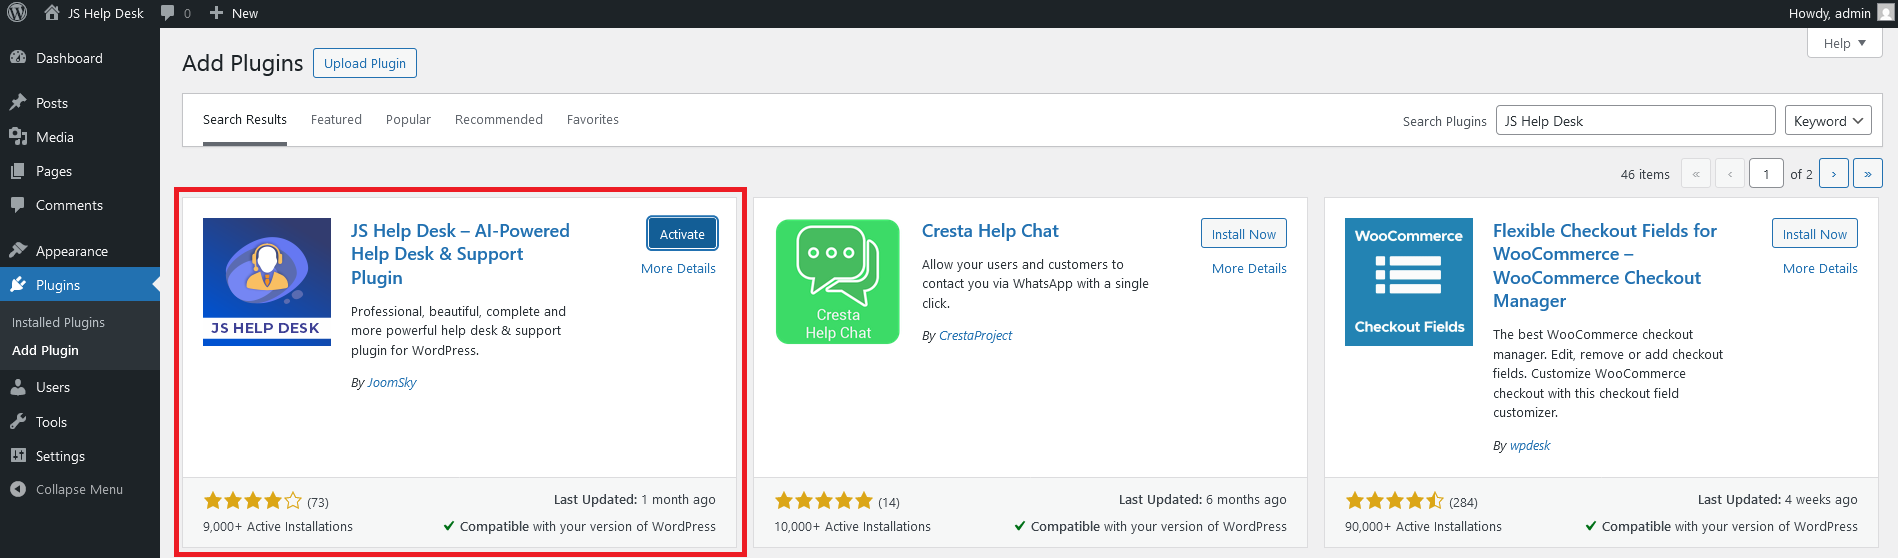Open Media library icon in sidebar
Screen dimensions: 1898x558
pyautogui.click(x=18, y=137)
